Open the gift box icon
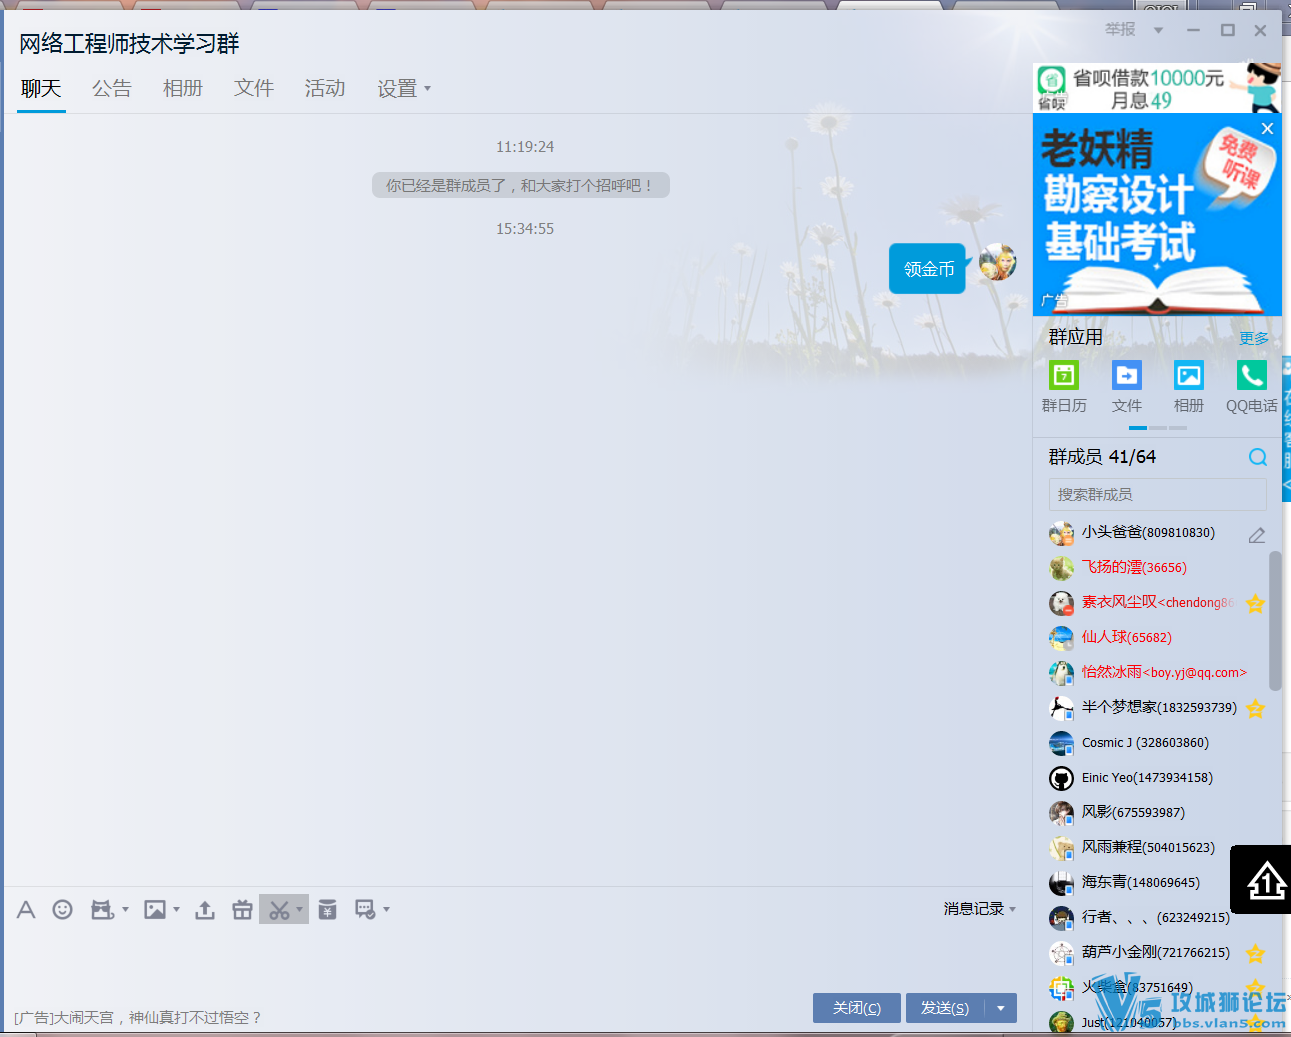The width and height of the screenshot is (1291, 1037). point(242,909)
